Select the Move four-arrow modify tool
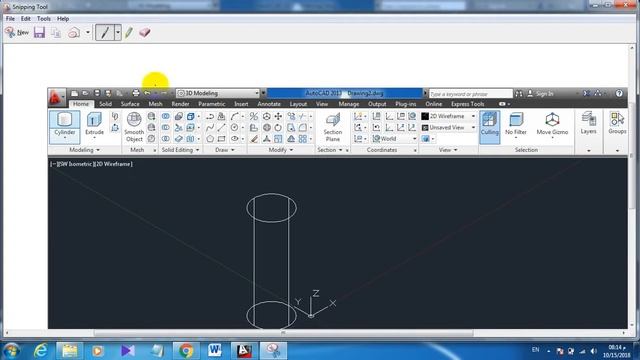Viewport: 640px width, 360px height. point(278,116)
